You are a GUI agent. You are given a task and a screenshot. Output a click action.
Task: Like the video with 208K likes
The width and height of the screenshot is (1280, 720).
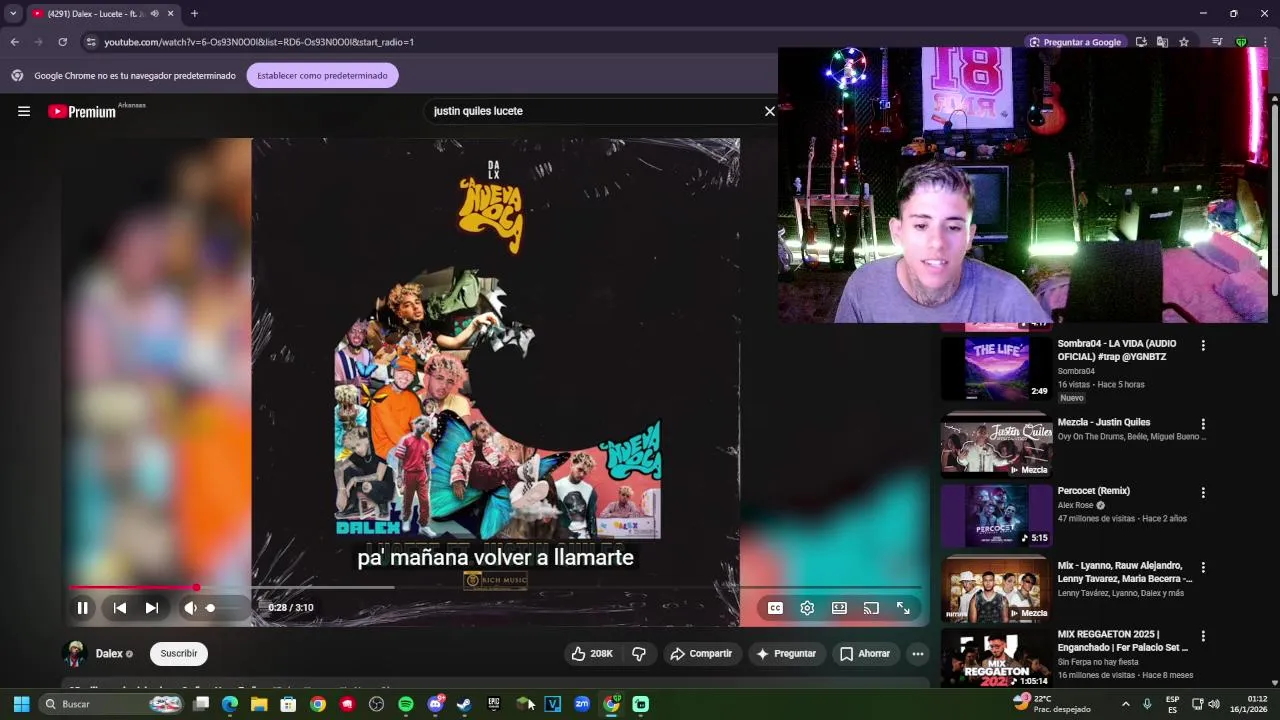(591, 654)
